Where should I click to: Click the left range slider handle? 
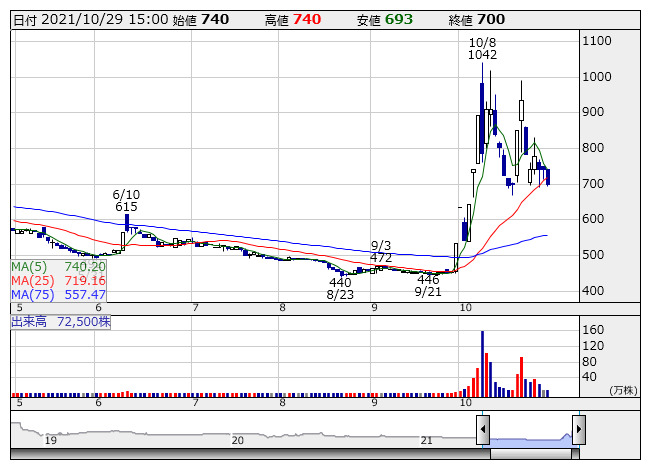click(x=483, y=430)
